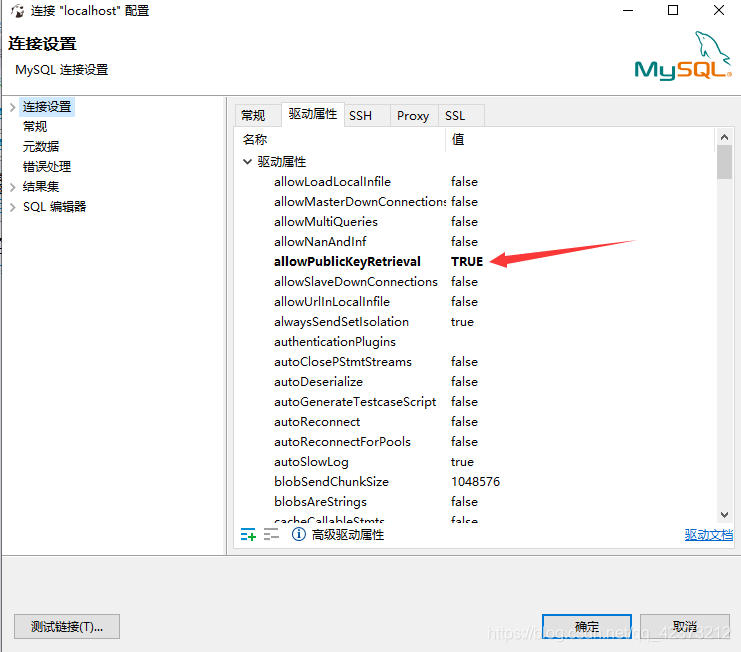Click the 值 column header
This screenshot has width=741, height=652.
(x=458, y=139)
